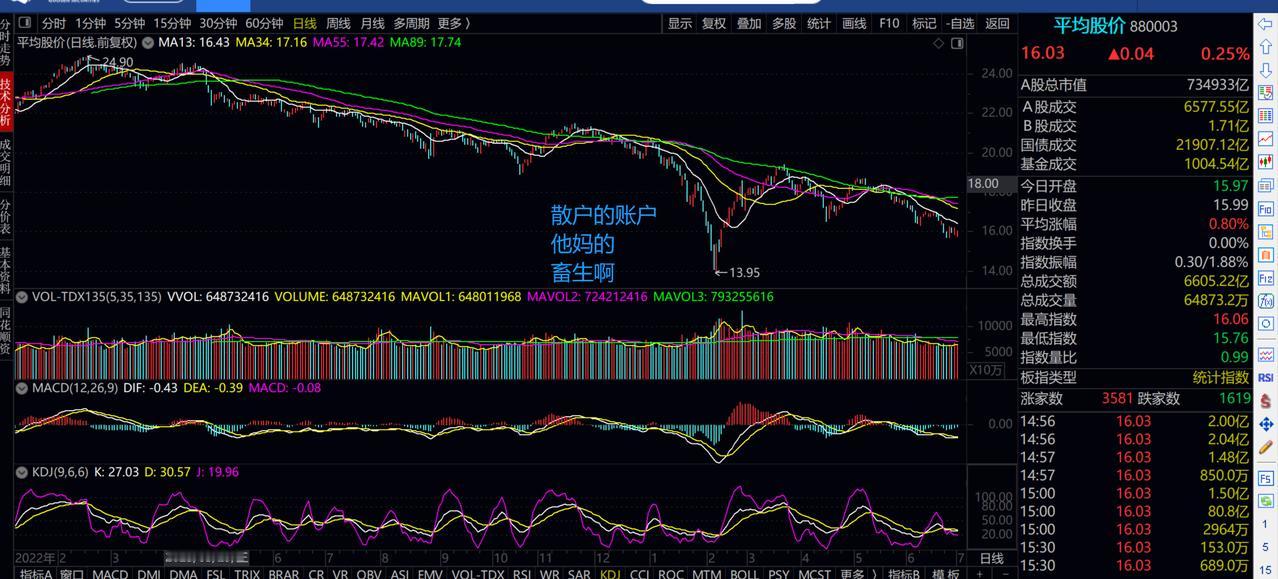
Task: Click the f(x) formula icon in right sidebar
Action: pos(1265,301)
